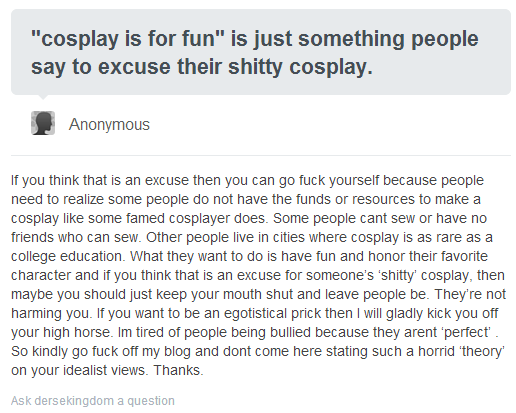Viewport: 516px width, 413px height.
Task: Click the phrase 'honor their favorite character'
Action: click(x=250, y=266)
